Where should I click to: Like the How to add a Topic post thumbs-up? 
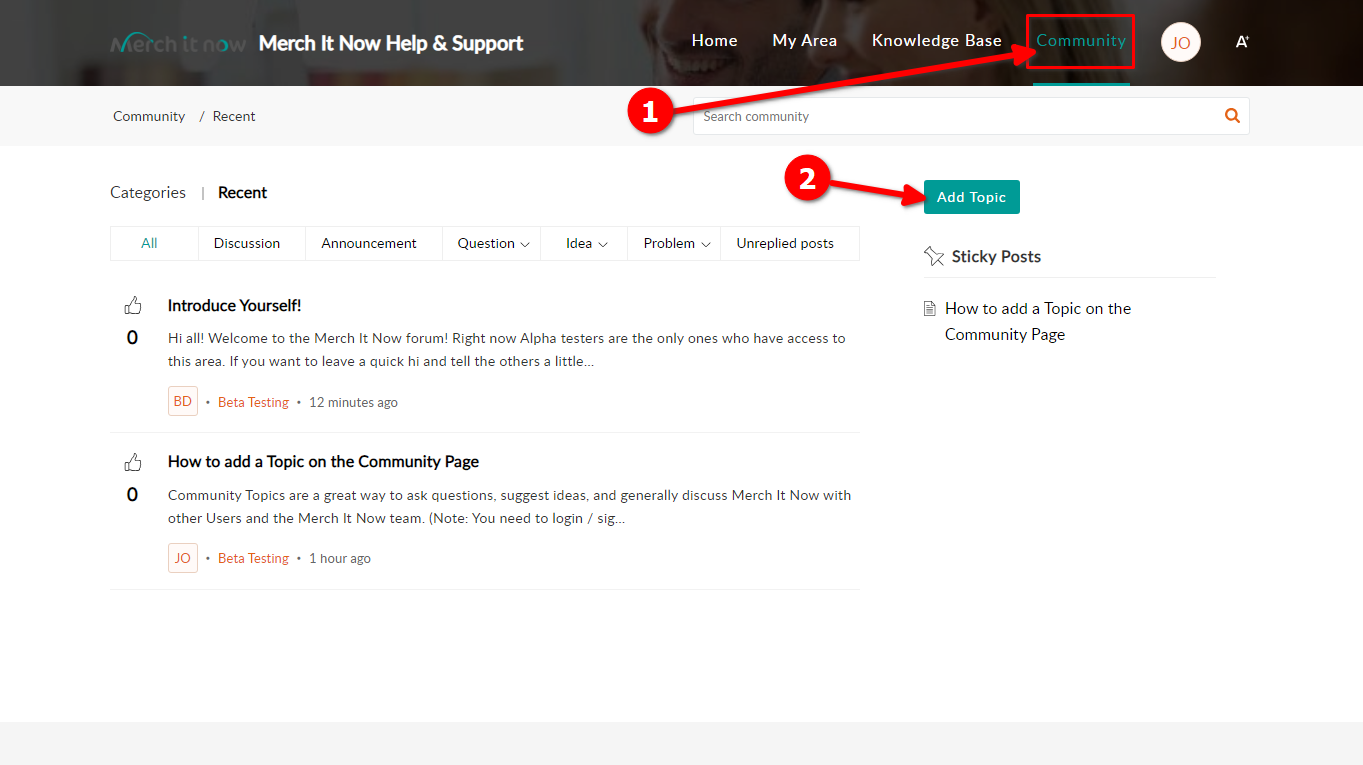click(x=133, y=462)
